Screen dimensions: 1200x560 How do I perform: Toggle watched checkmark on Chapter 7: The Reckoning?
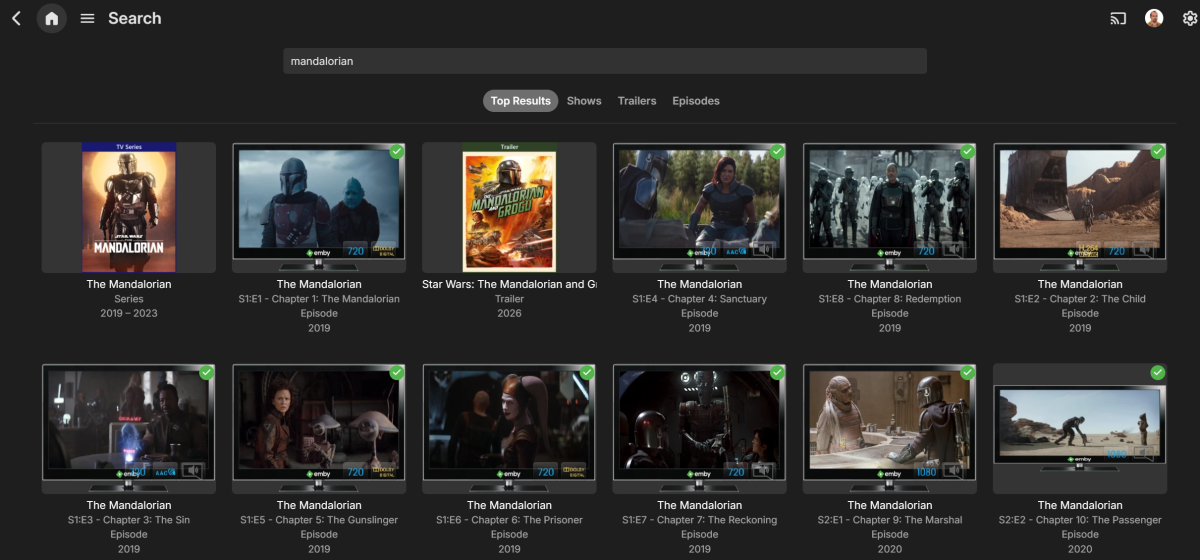coord(777,373)
